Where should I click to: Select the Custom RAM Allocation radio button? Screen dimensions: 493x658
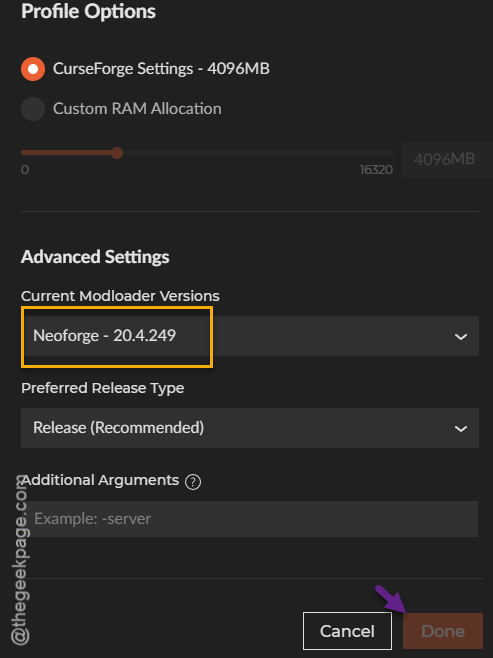(33, 109)
